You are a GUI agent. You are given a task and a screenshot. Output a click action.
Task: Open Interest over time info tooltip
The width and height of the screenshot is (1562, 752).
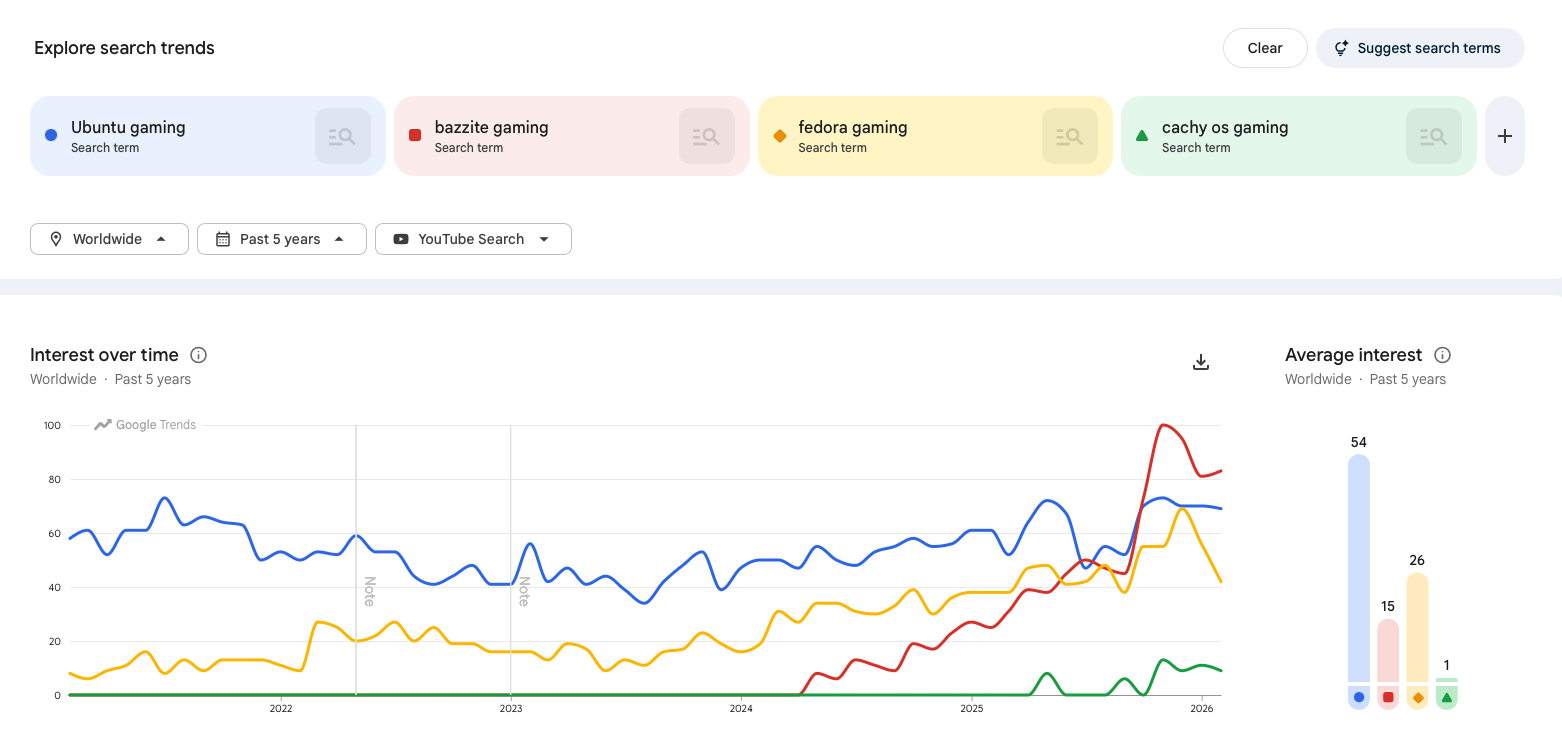198,355
